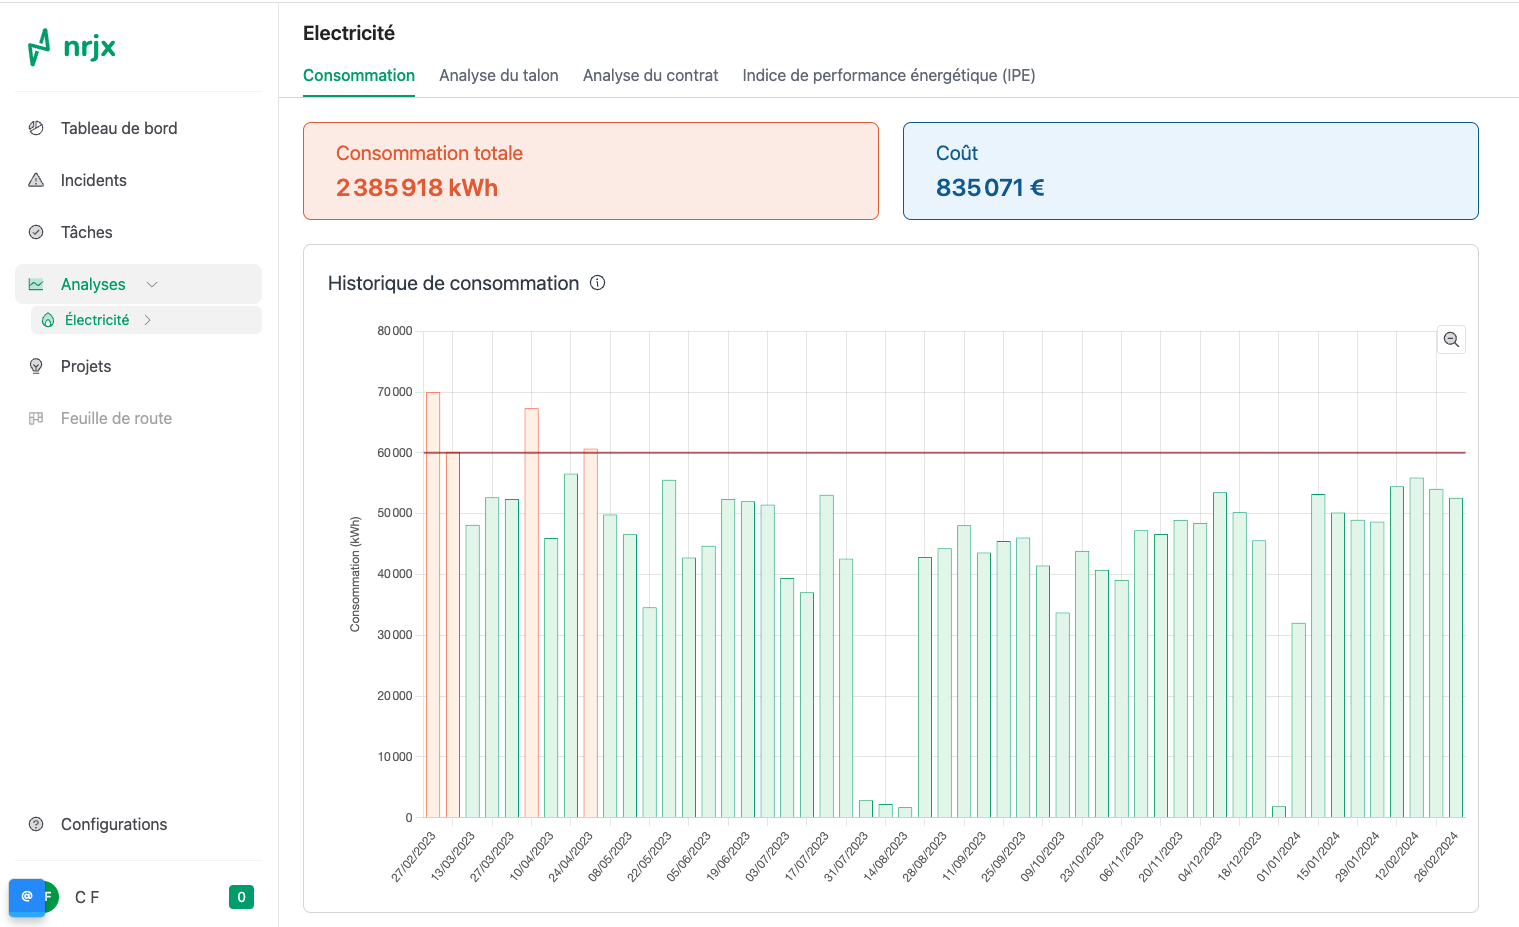Viewport: 1519px width, 927px height.
Task: Click the Incidents warning triangle icon
Action: tap(36, 180)
